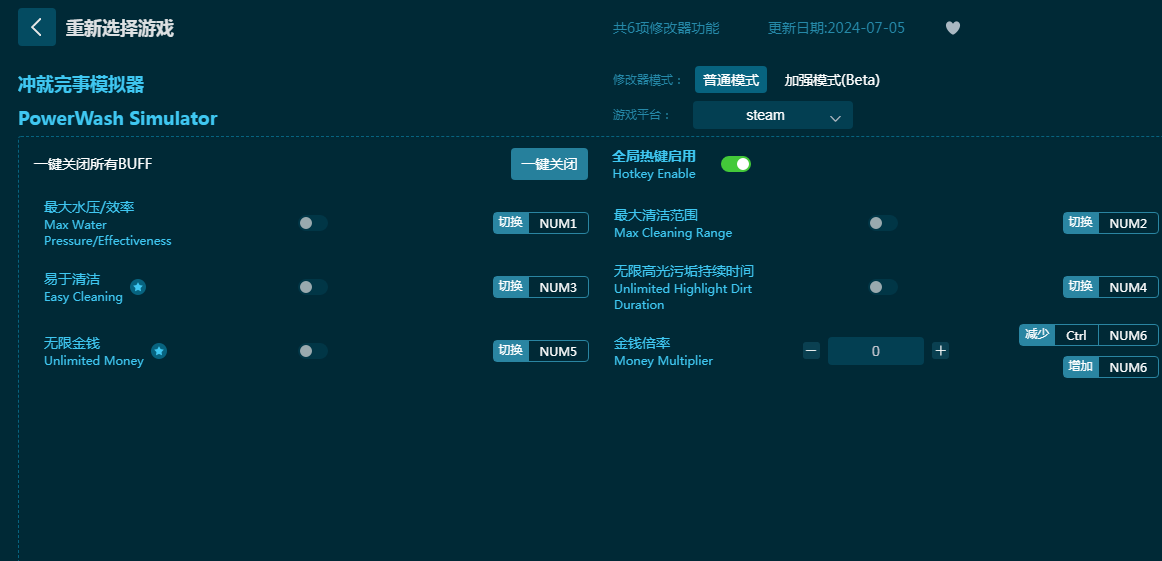Click the Money Multiplier label
The width and height of the screenshot is (1162, 561).
[x=663, y=361]
